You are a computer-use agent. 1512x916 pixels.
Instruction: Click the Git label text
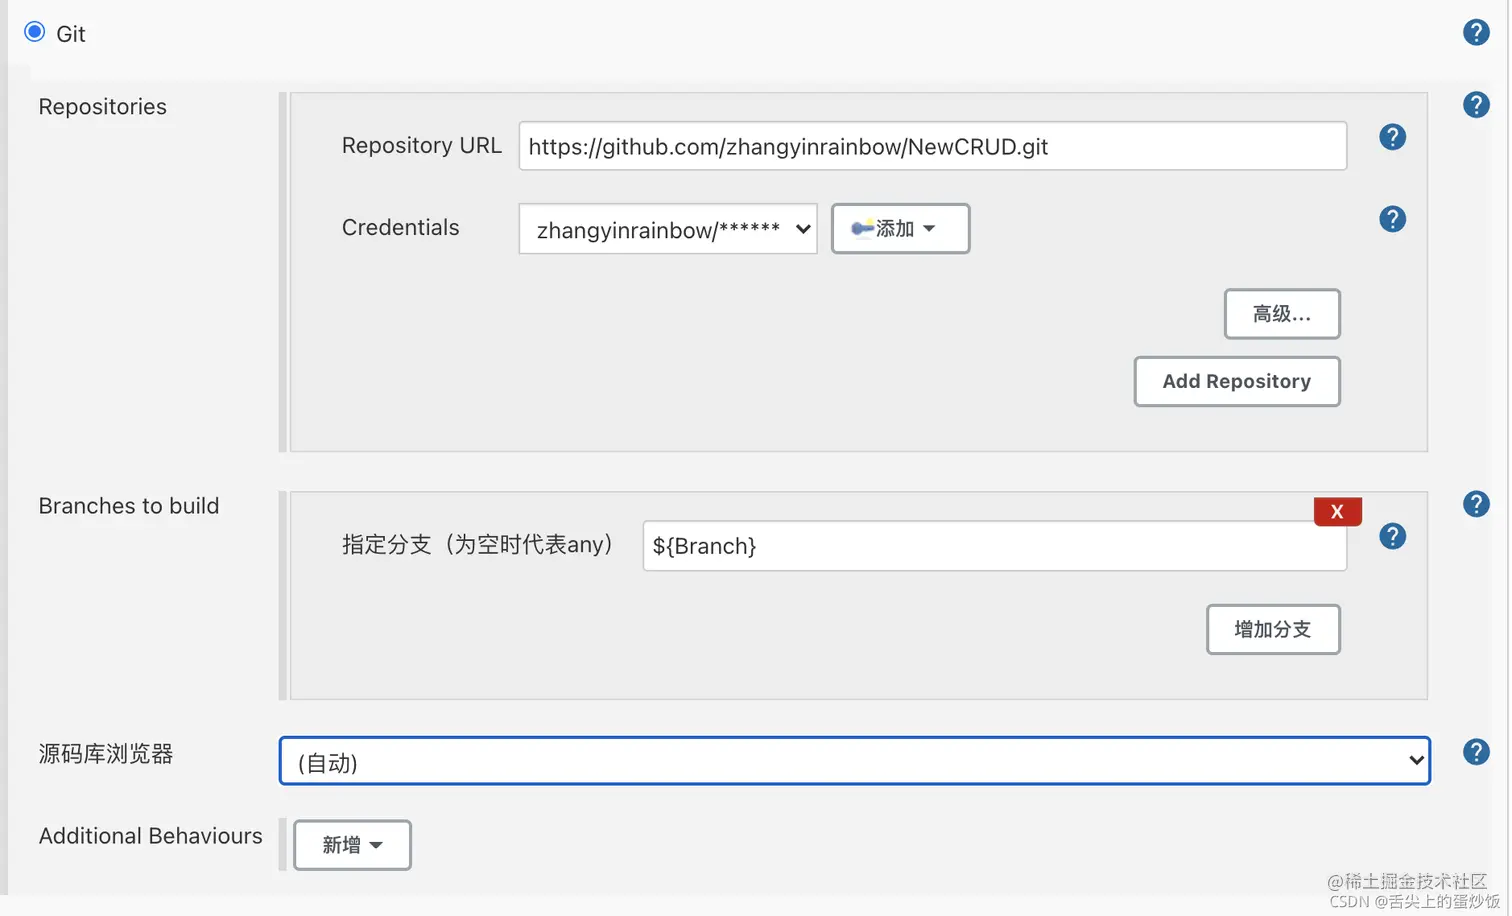tap(71, 34)
